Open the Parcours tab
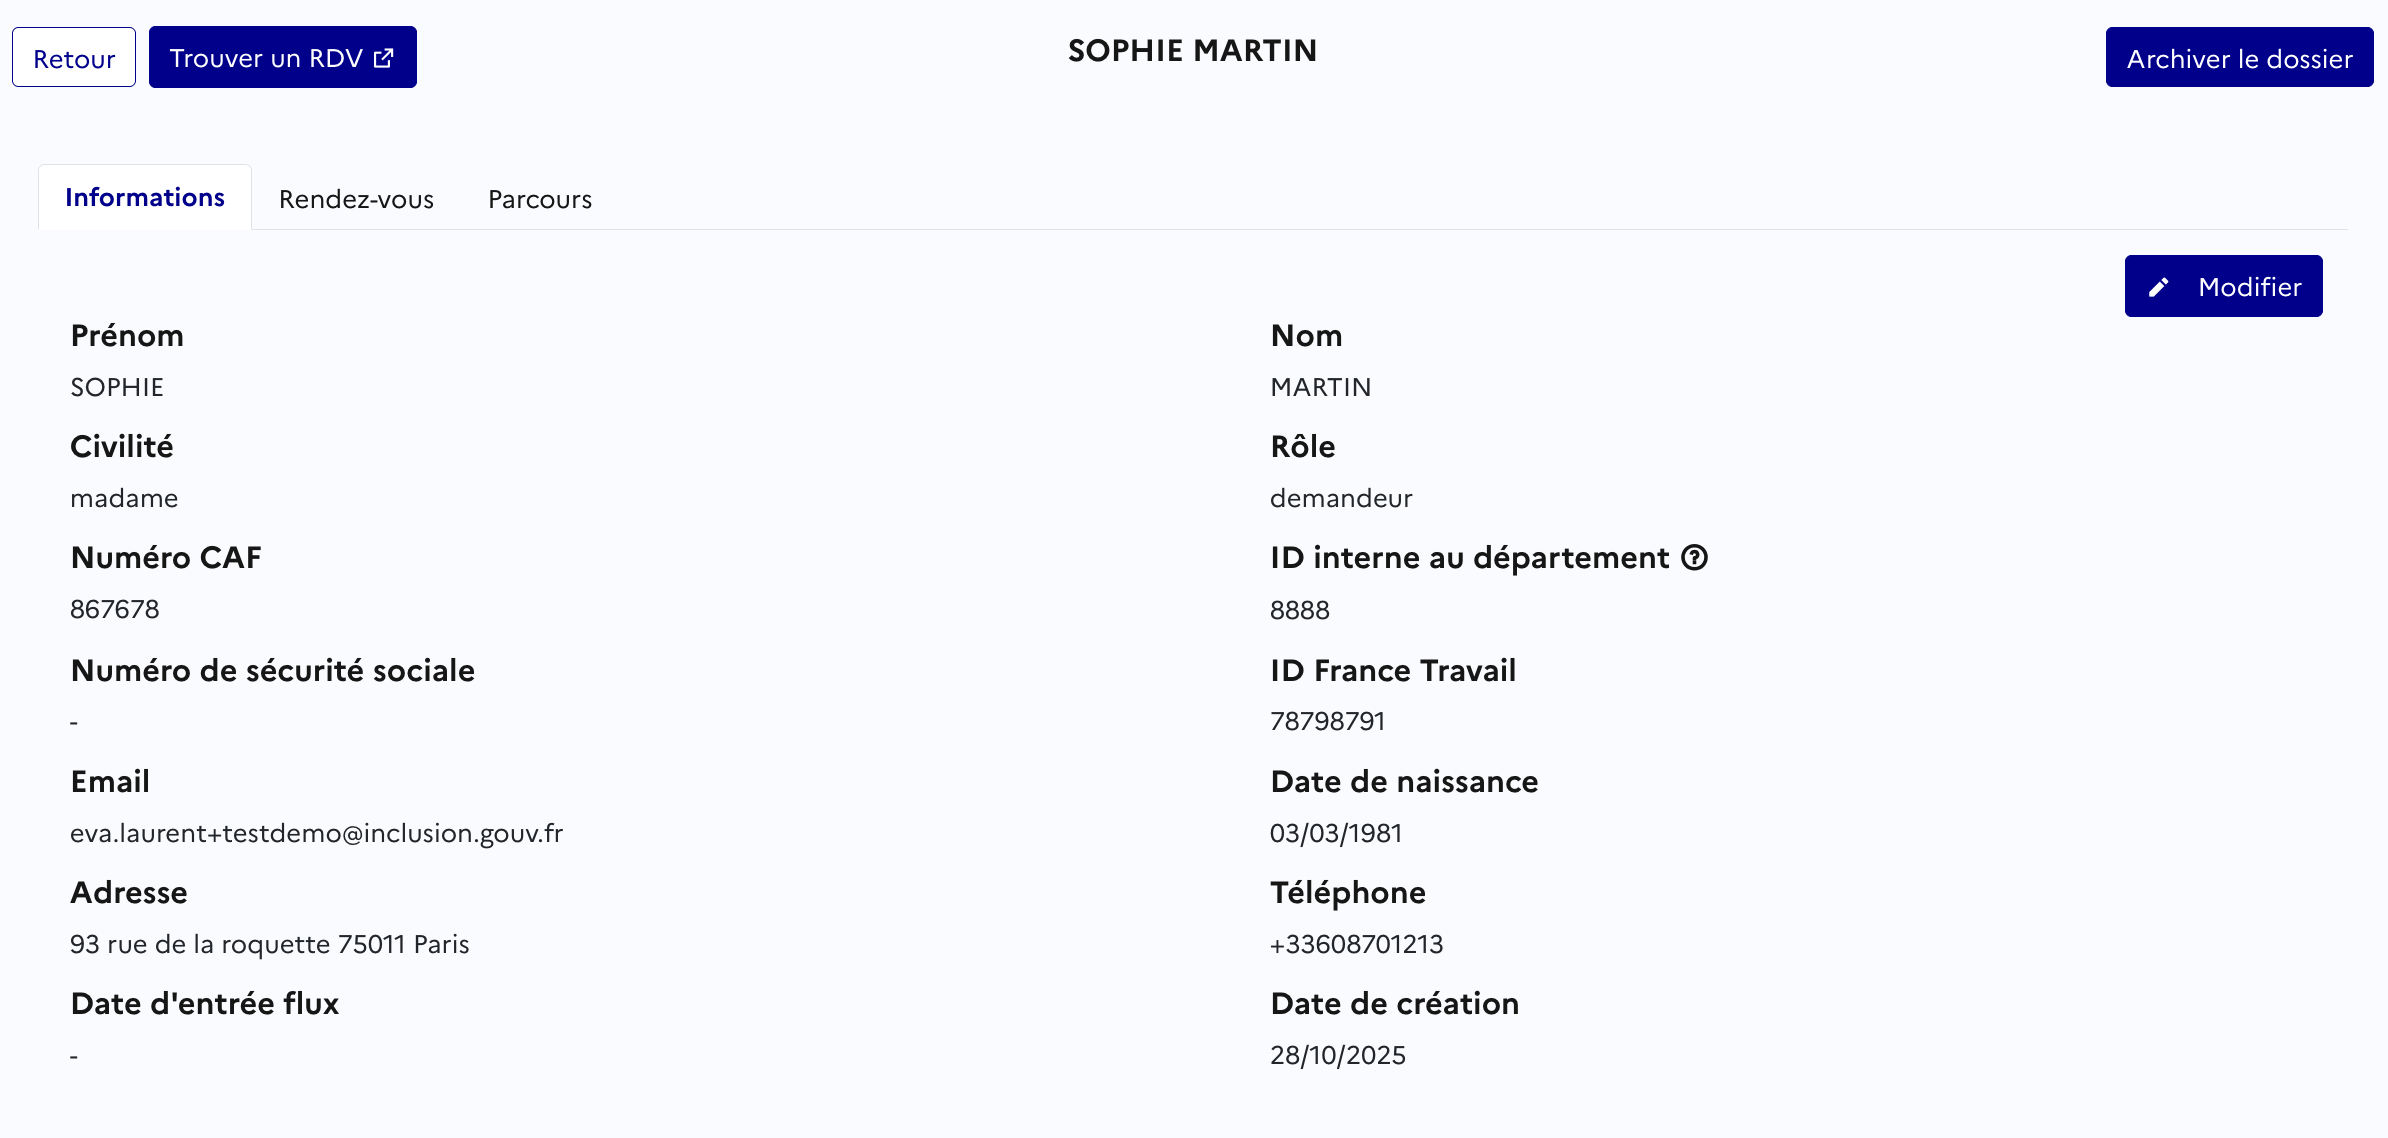This screenshot has height=1138, width=2388. coord(540,199)
